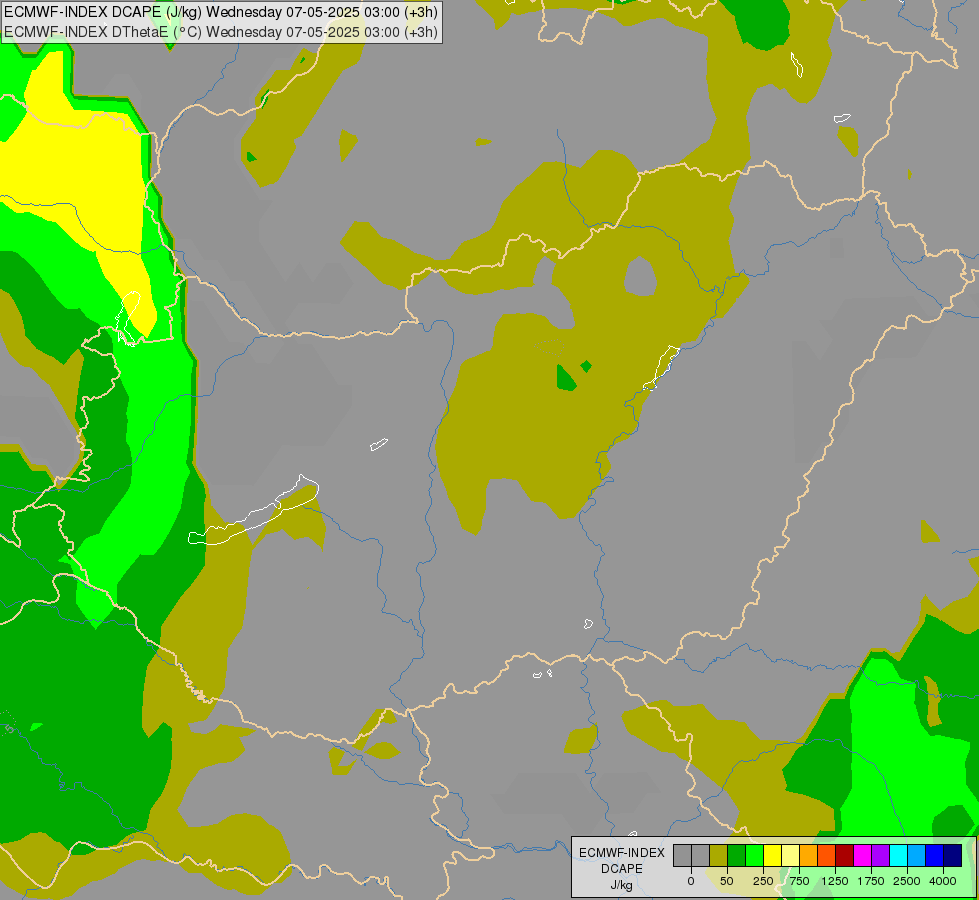Click the legend value 1250
Image resolution: width=979 pixels, height=900 pixels.
coord(835,881)
